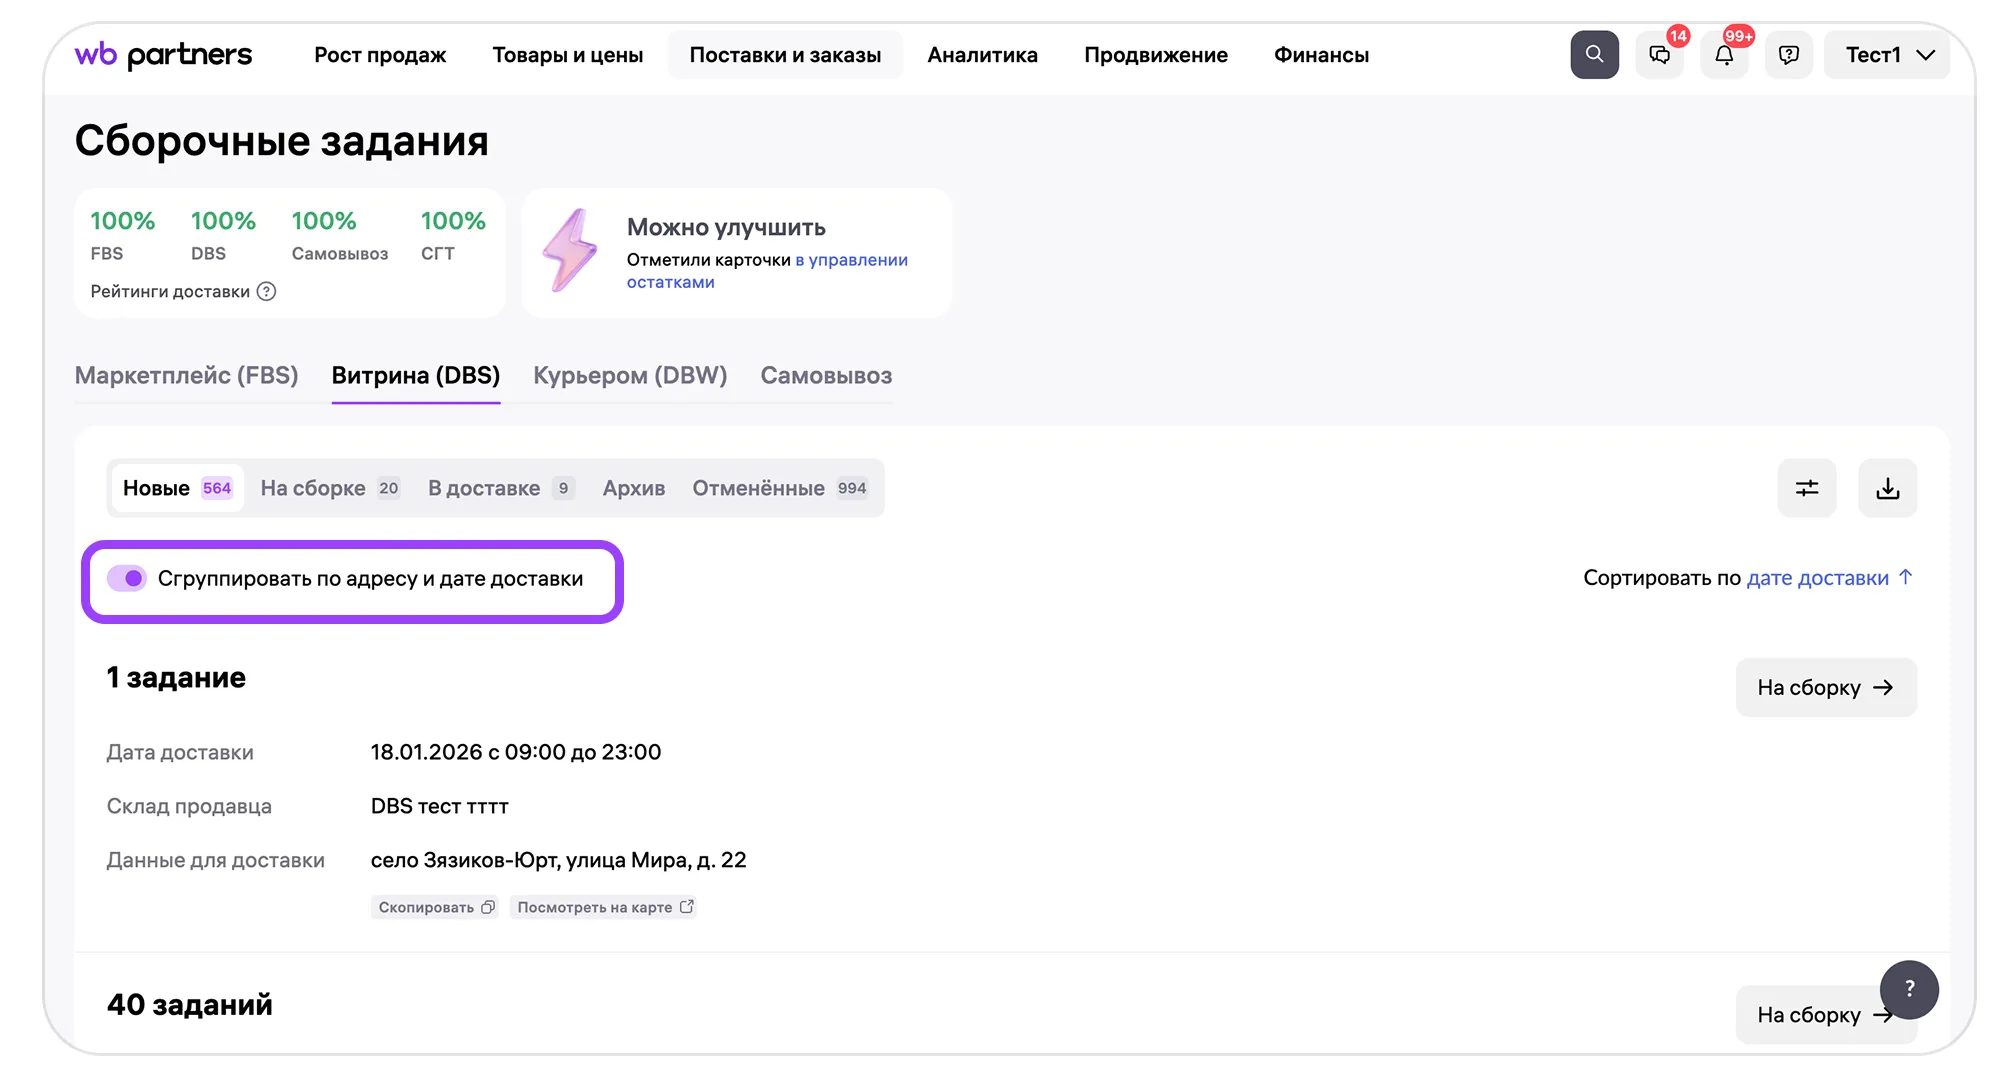The image size is (2016, 1077).
Task: Open Посмотреть на карте map link
Action: click(x=604, y=908)
